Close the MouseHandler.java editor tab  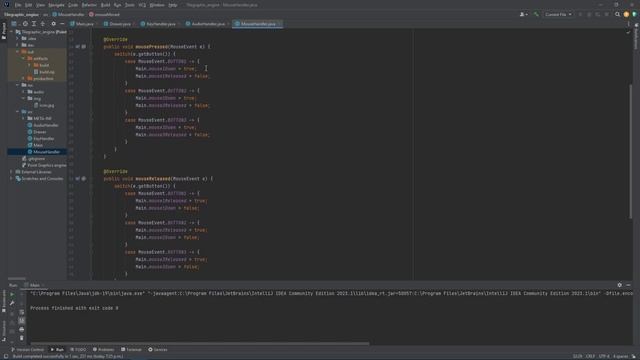click(x=280, y=24)
